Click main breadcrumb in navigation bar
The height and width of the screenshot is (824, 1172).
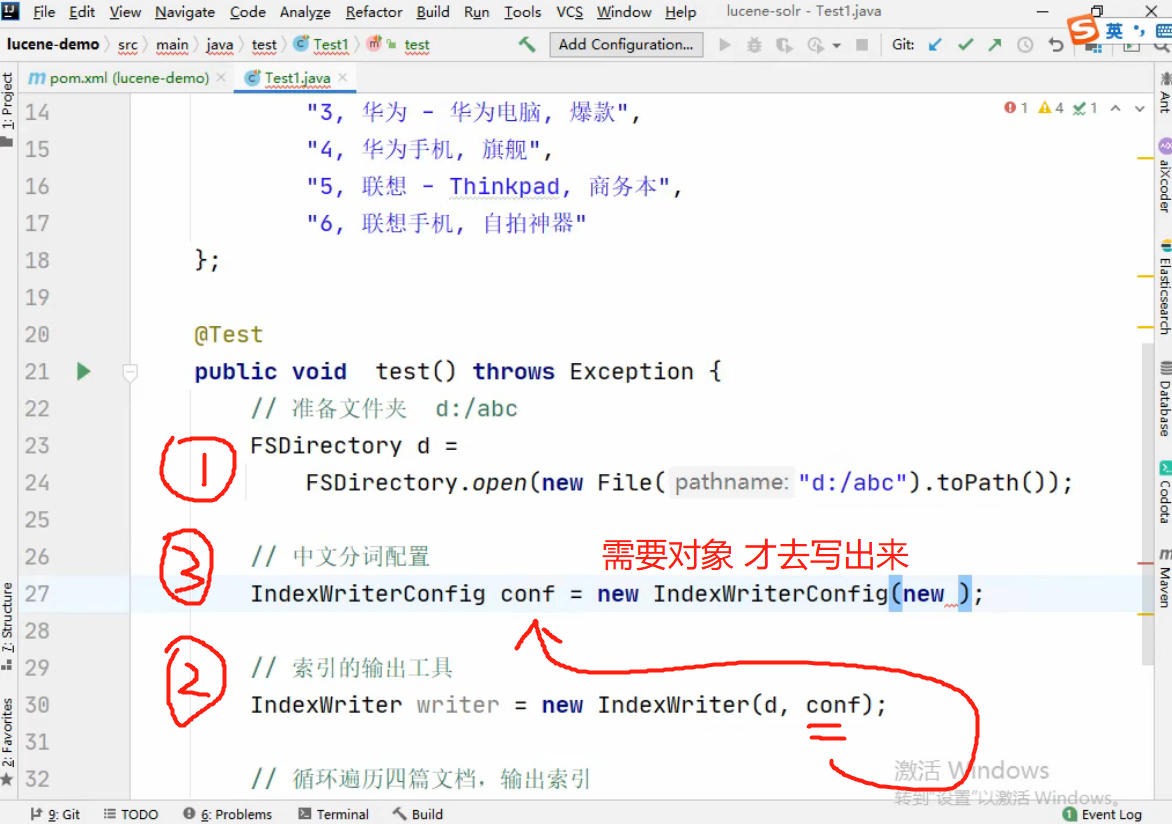click(172, 45)
